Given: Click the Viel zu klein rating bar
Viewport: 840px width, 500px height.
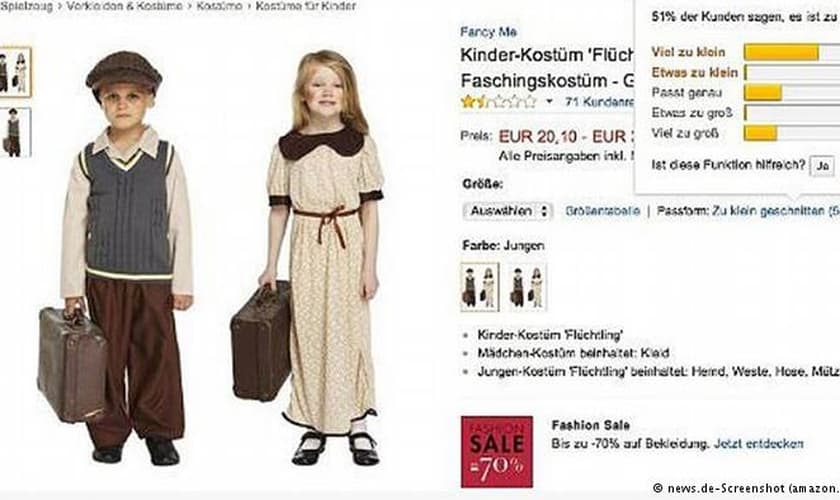Looking at the screenshot, I should click(792, 52).
